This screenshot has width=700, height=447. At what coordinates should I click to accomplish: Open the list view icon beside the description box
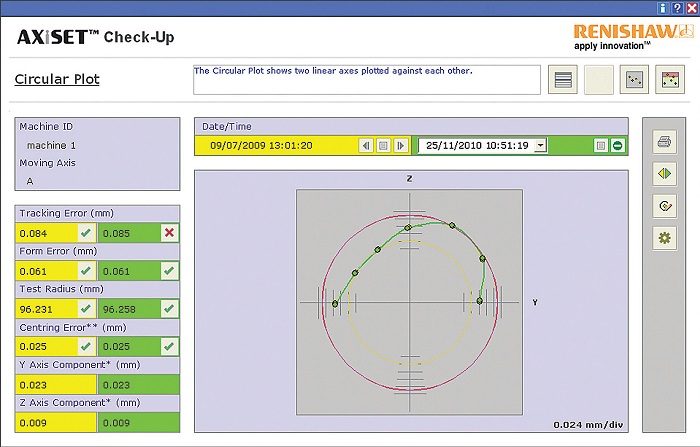(562, 79)
